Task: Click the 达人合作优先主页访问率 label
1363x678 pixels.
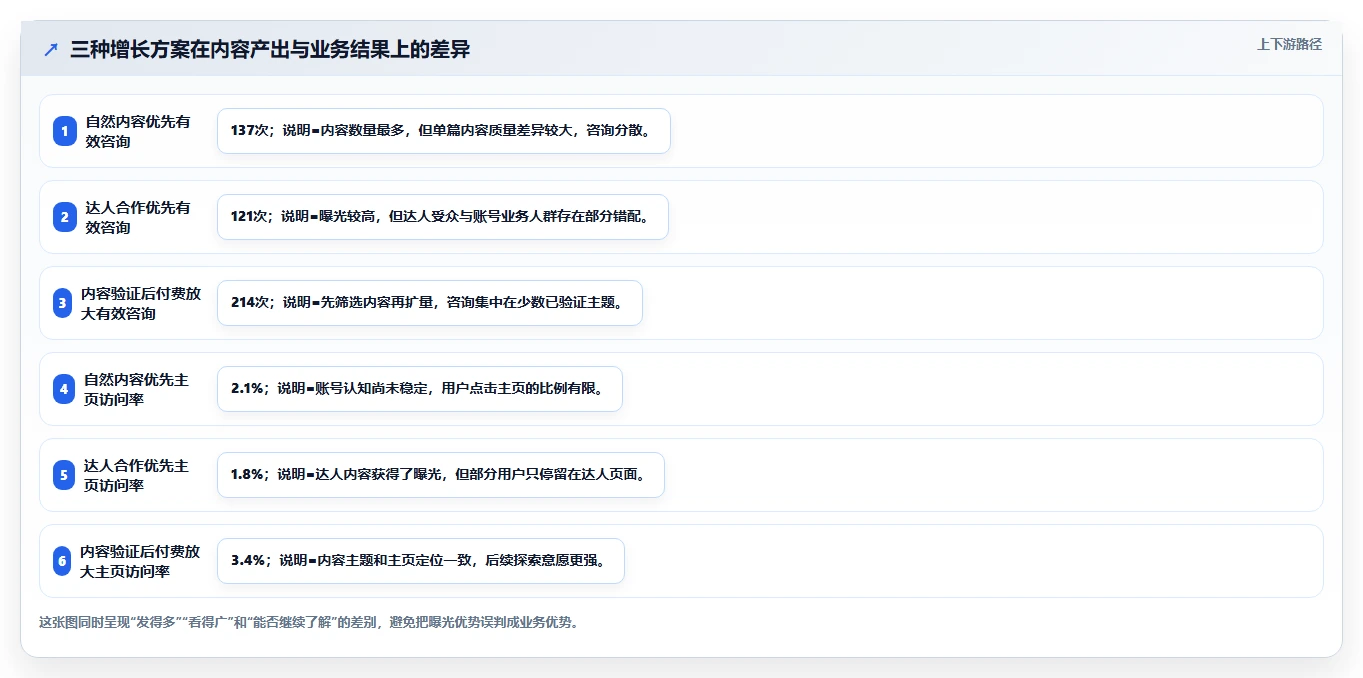Action: point(136,475)
